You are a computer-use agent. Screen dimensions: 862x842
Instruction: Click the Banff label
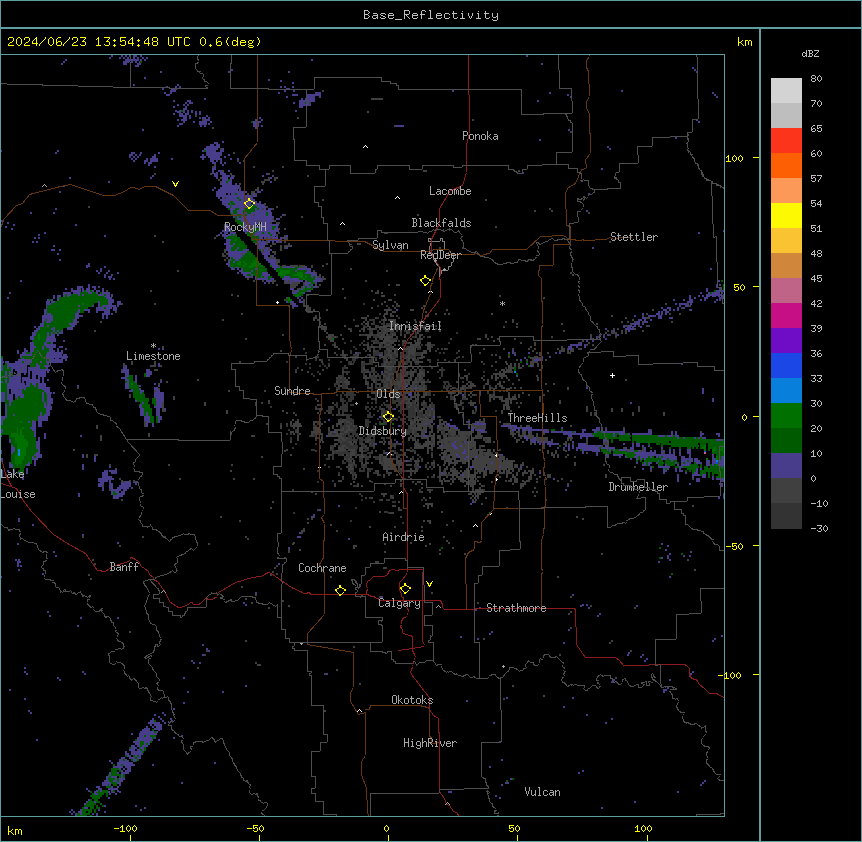pos(124,567)
